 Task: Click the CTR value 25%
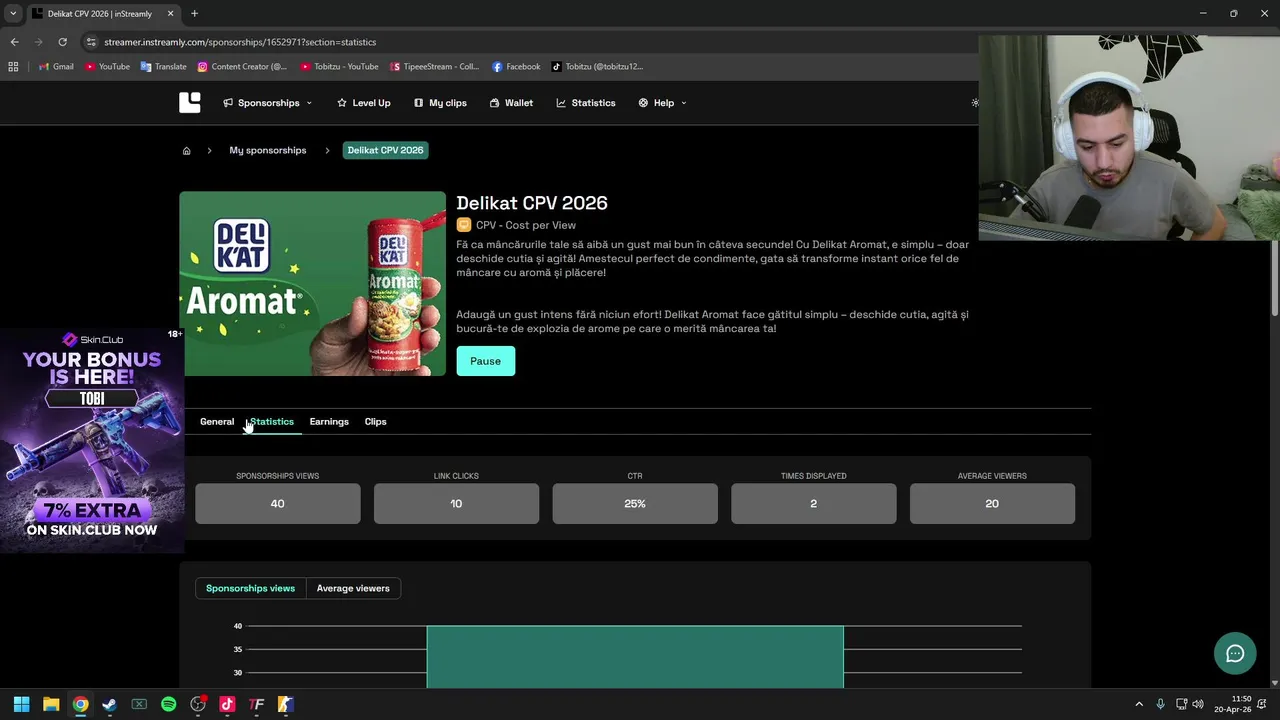[635, 504]
